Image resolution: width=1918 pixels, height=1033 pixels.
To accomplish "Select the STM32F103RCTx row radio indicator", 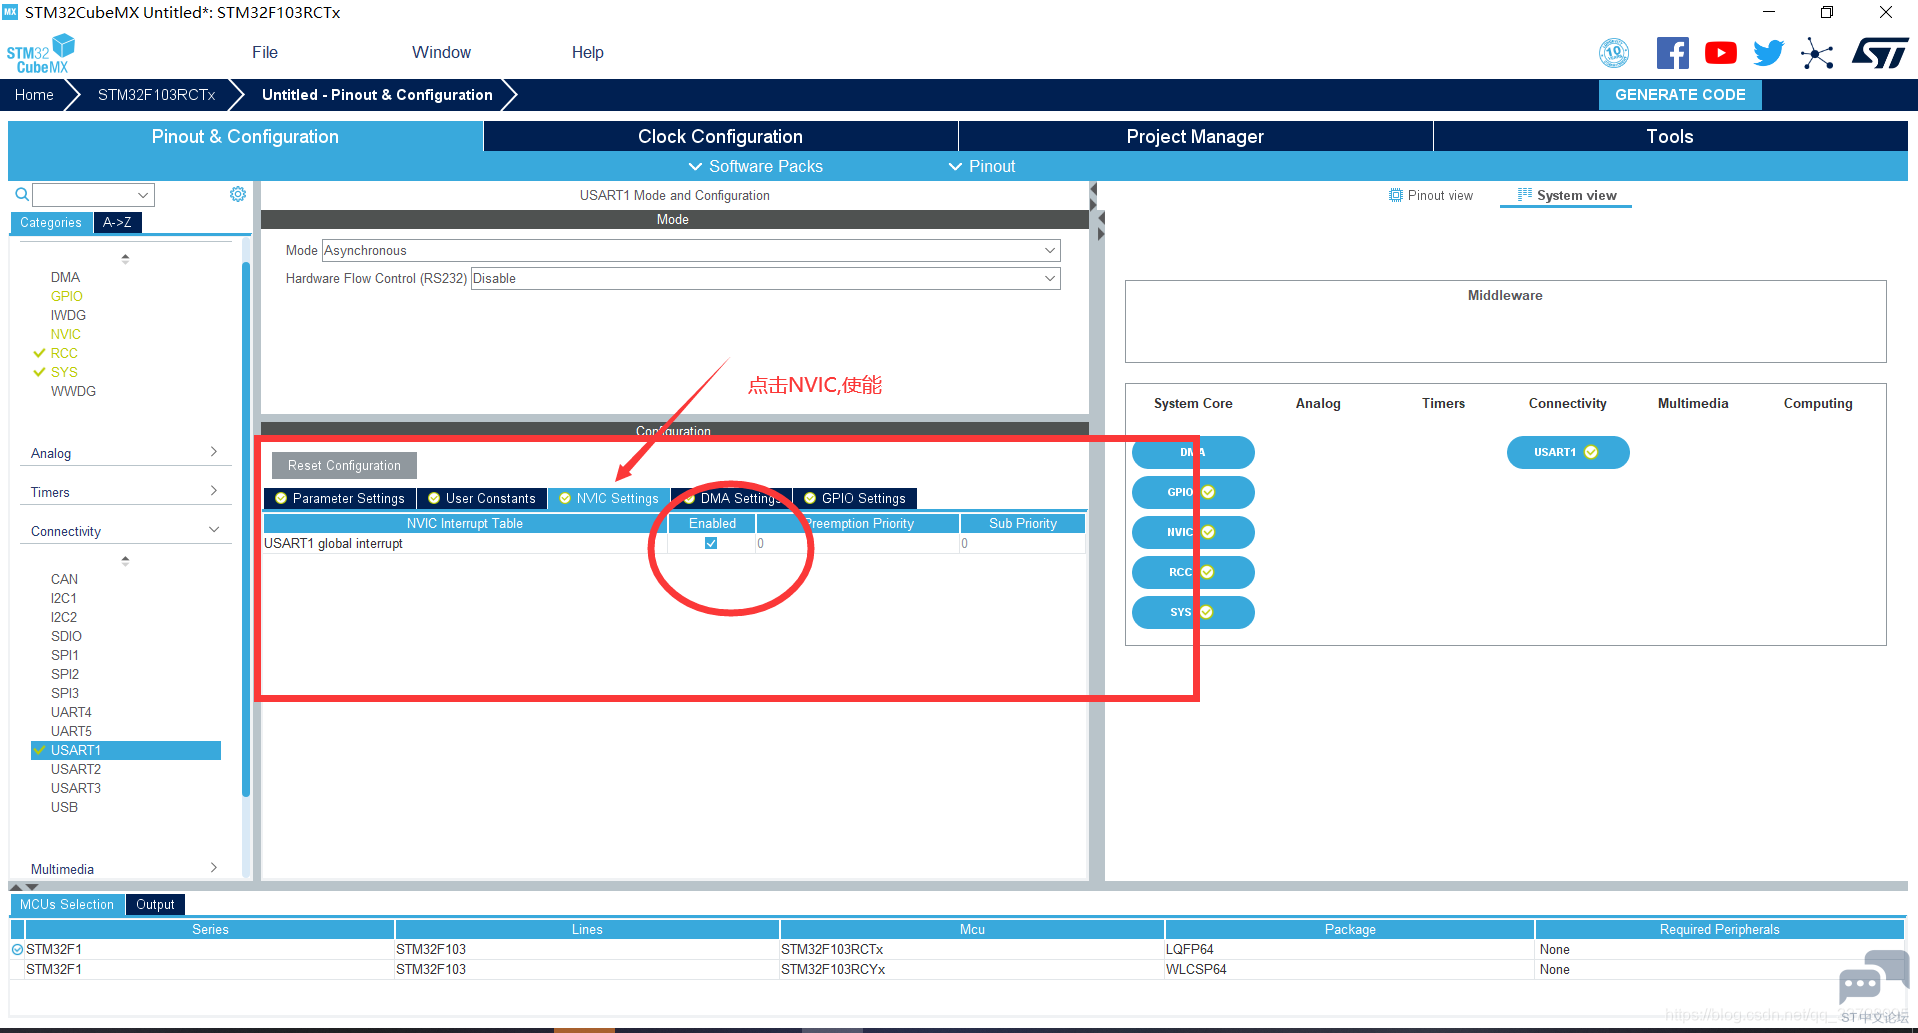I will coord(17,949).
